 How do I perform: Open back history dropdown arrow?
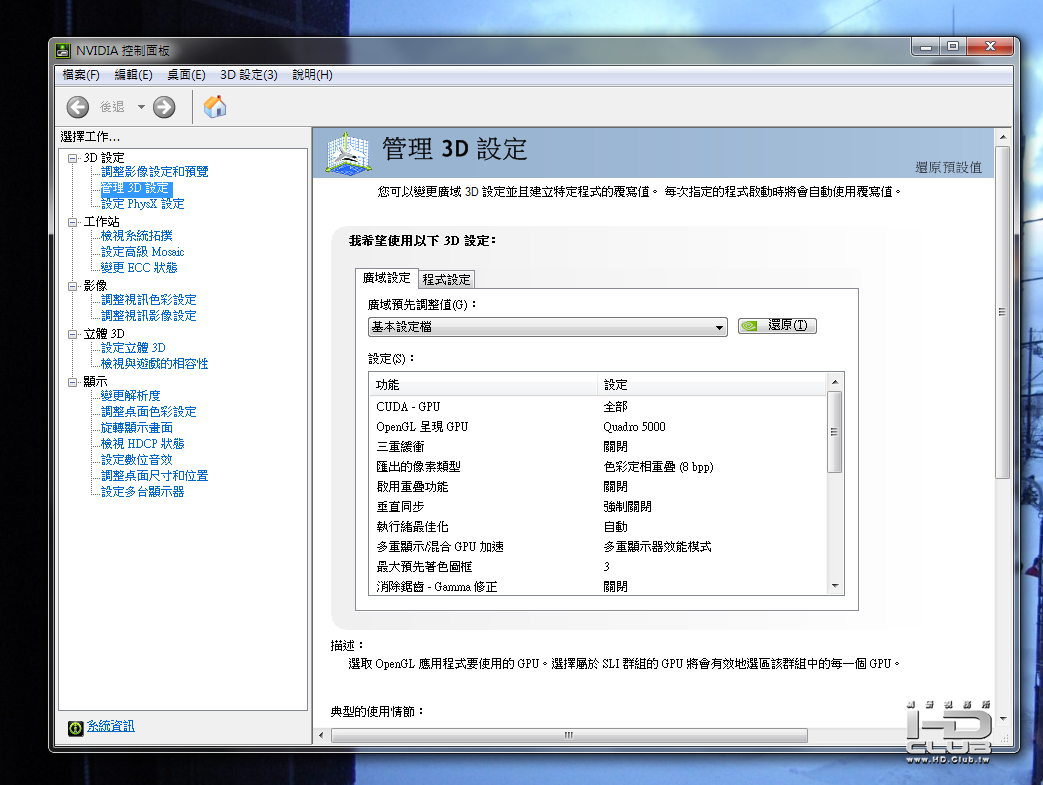[141, 107]
